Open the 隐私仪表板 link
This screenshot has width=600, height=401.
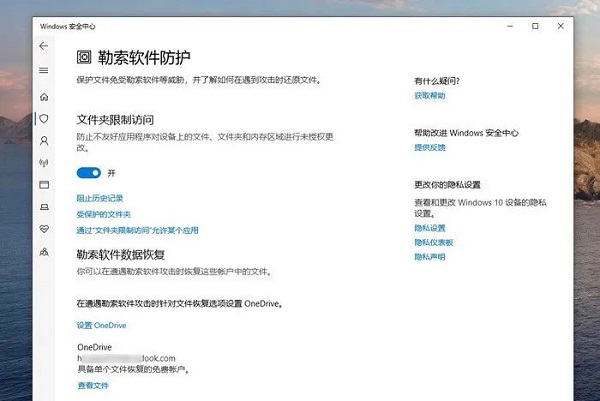pyautogui.click(x=434, y=243)
